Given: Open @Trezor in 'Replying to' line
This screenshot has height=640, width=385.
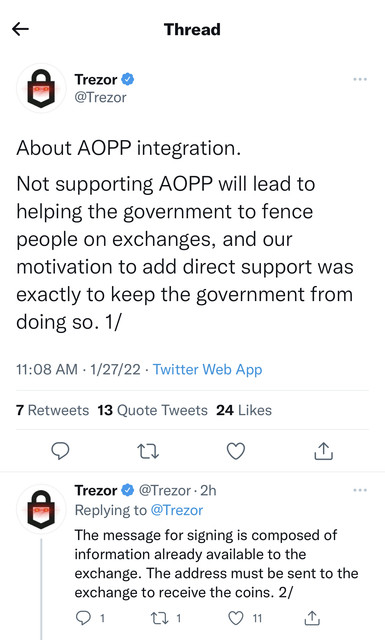Looking at the screenshot, I should [x=176, y=510].
